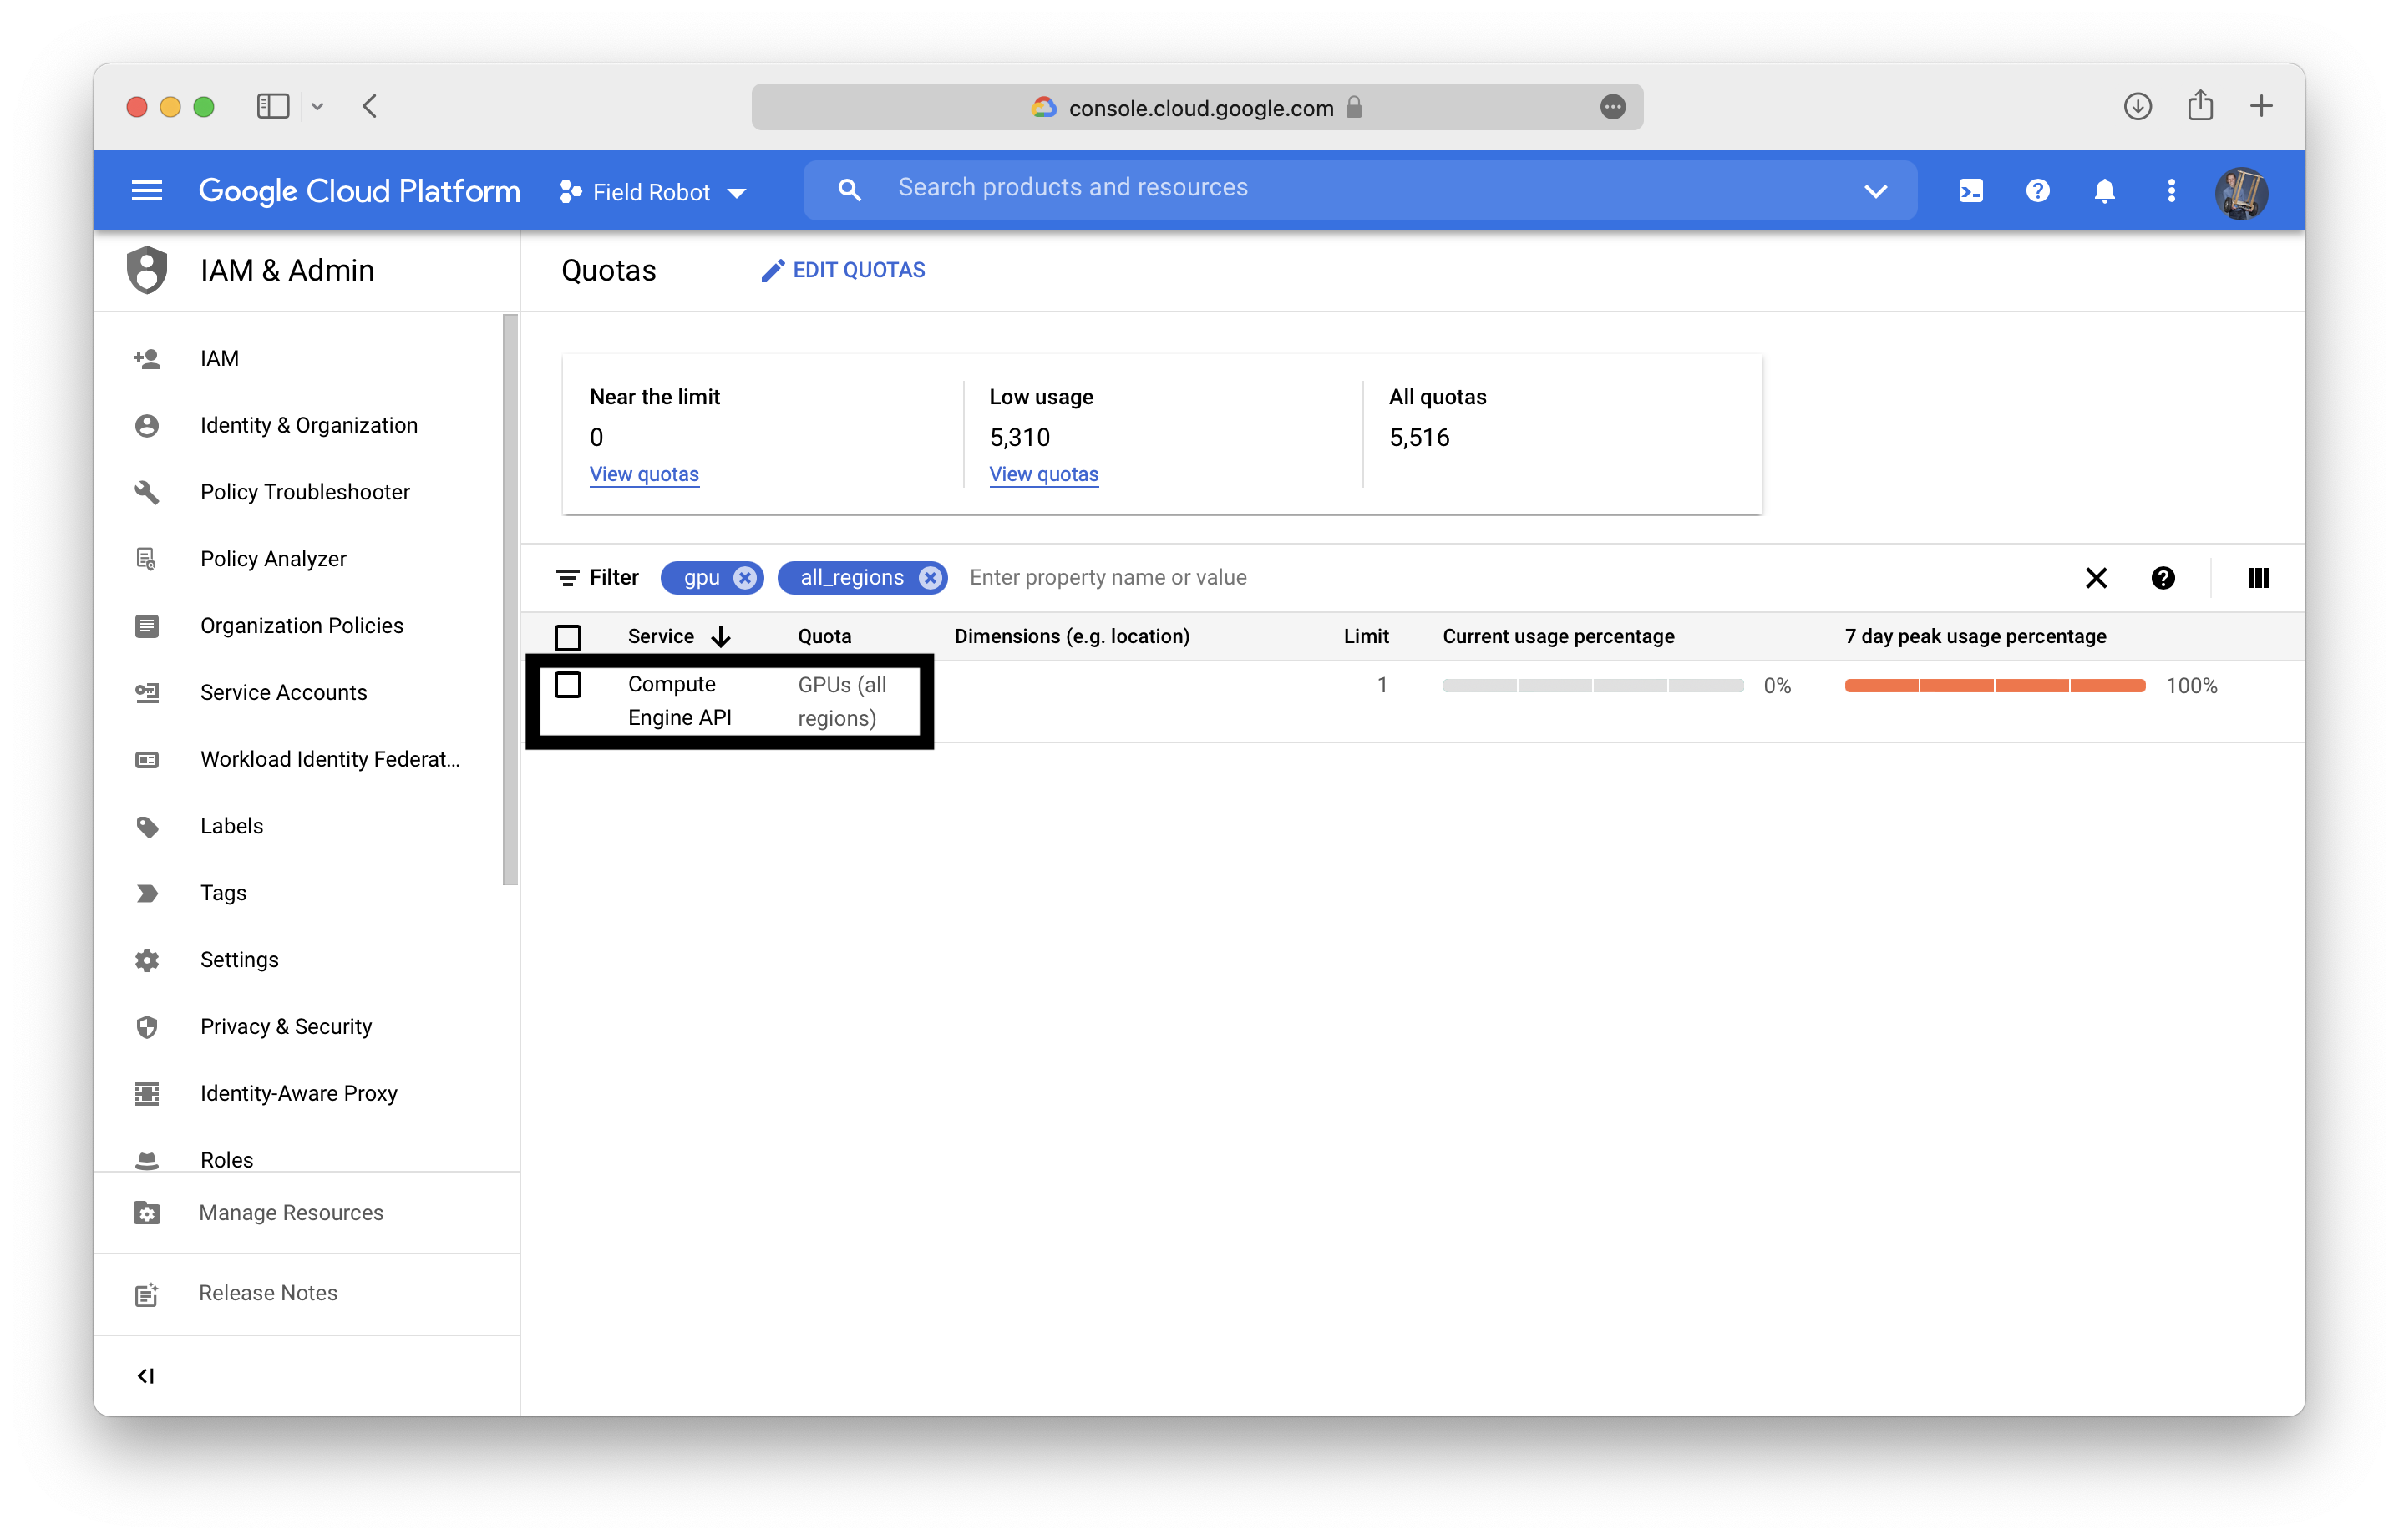This screenshot has width=2399, height=1540.
Task: Click the Google Cloud Platform logo text
Action: (x=359, y=191)
